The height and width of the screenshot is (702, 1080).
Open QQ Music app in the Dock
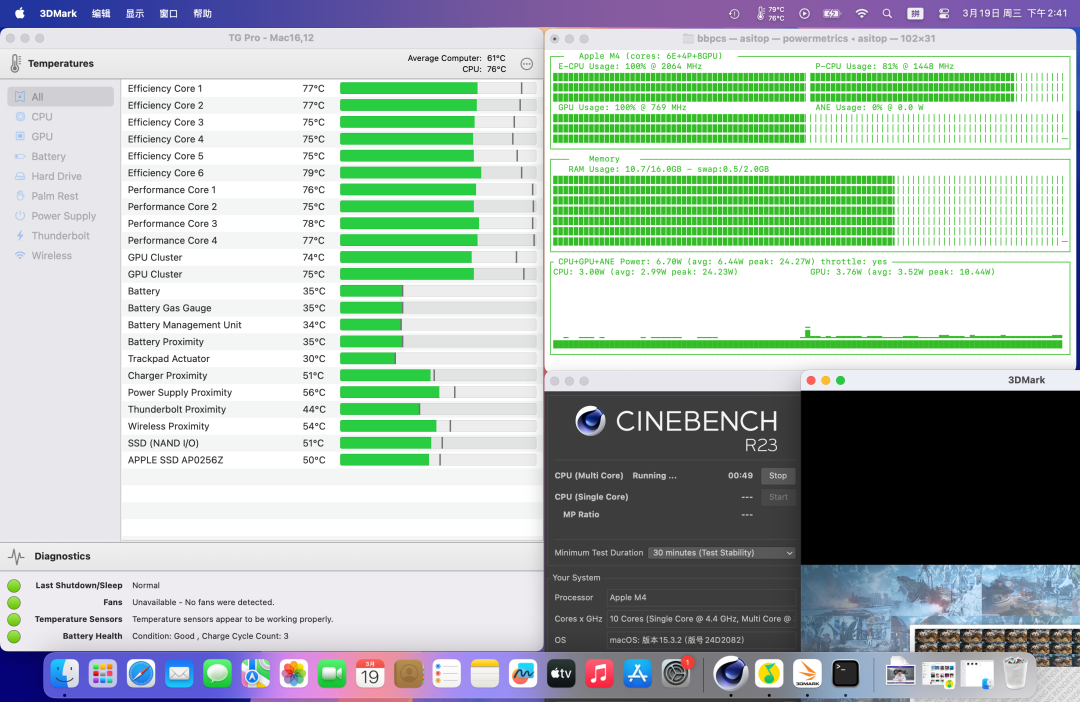(769, 674)
